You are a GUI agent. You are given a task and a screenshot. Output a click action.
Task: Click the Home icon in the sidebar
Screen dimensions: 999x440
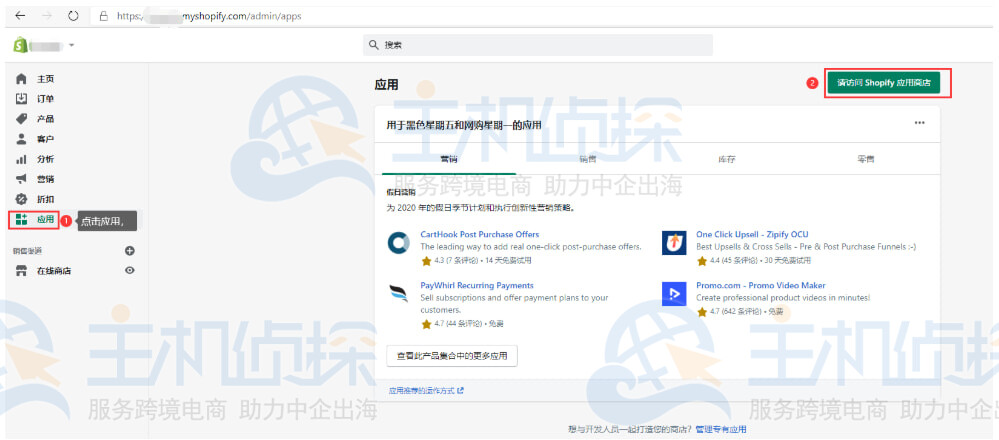(21, 79)
